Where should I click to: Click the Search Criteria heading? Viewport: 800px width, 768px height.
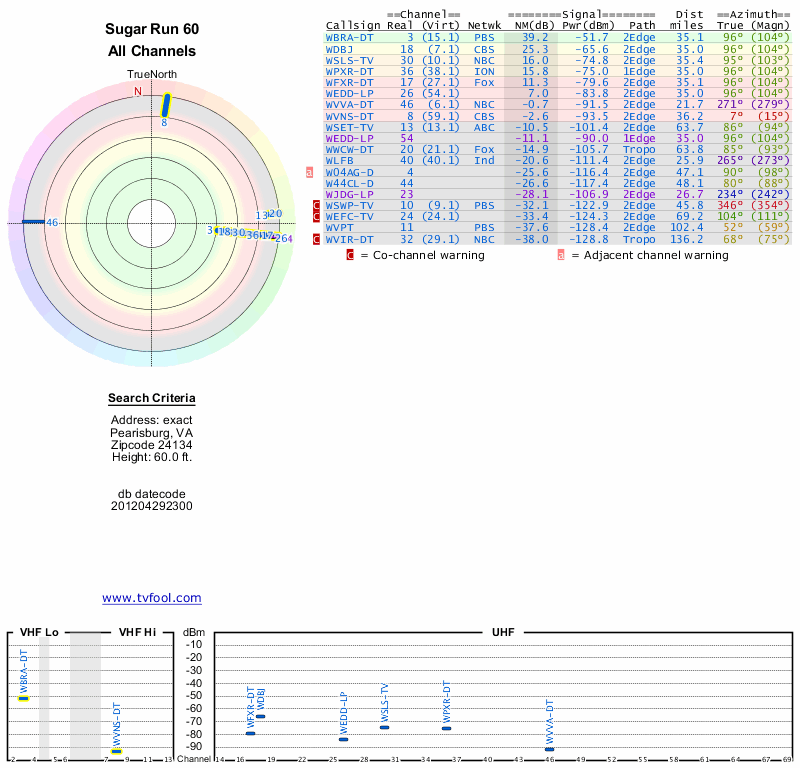(x=151, y=399)
